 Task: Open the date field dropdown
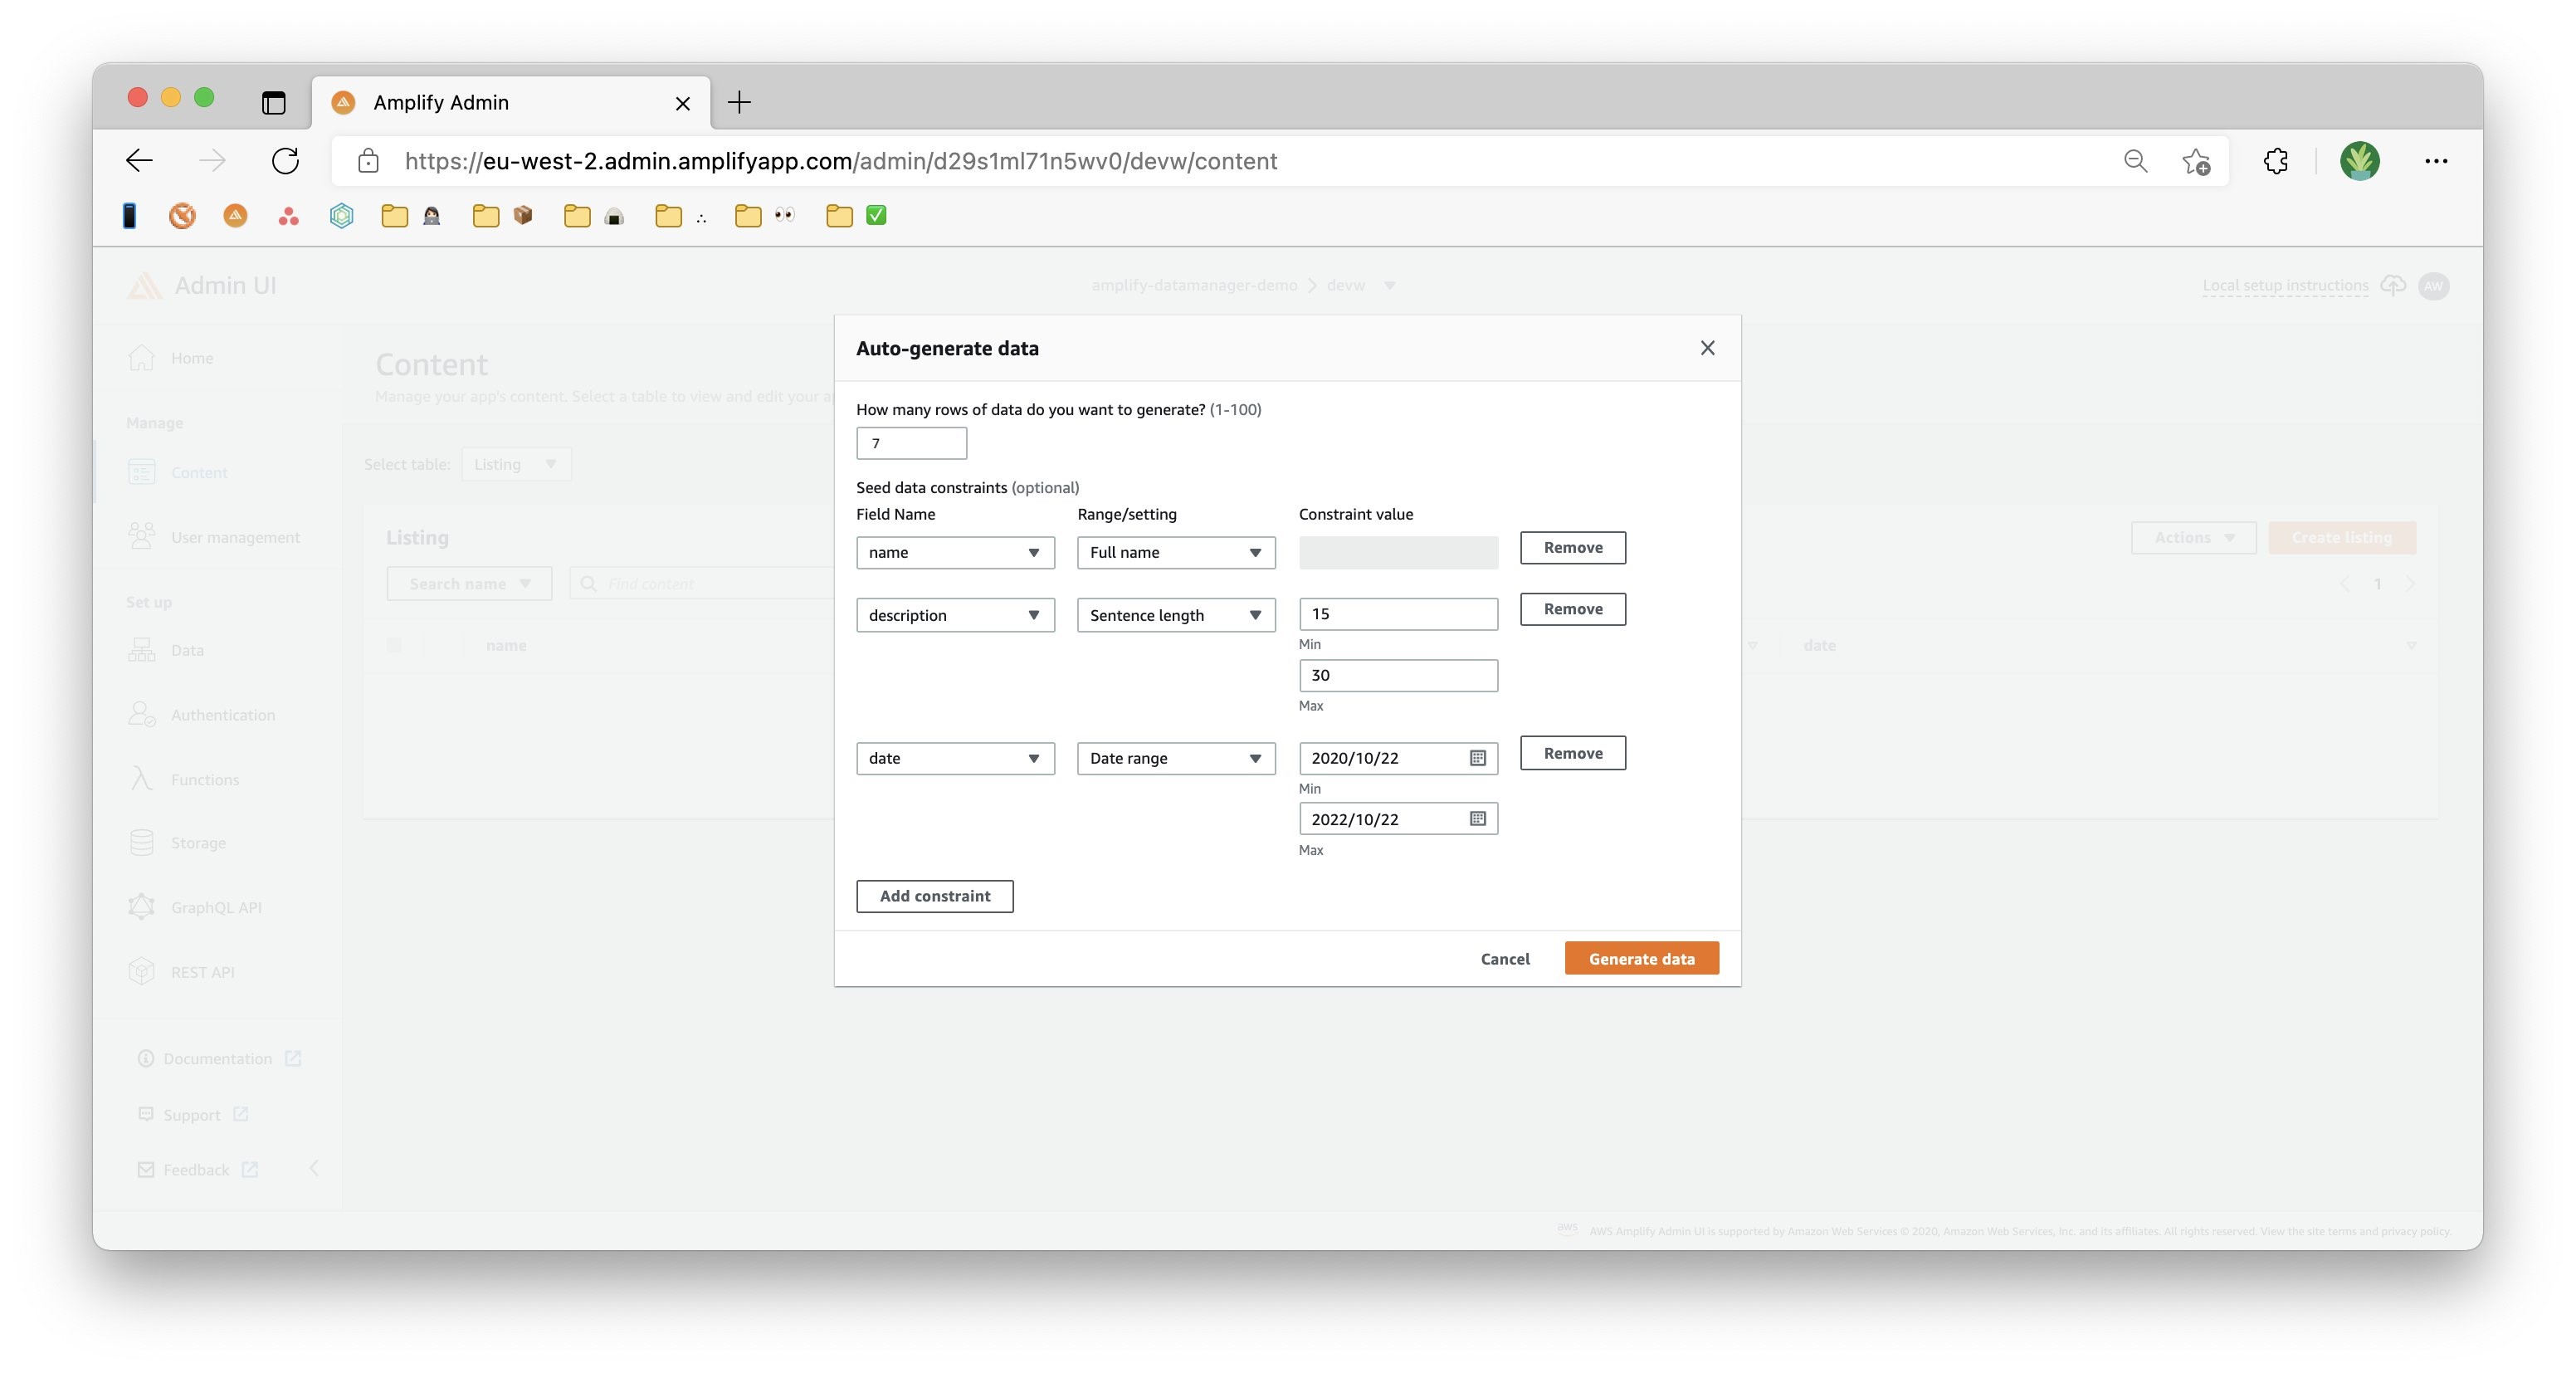click(955, 758)
